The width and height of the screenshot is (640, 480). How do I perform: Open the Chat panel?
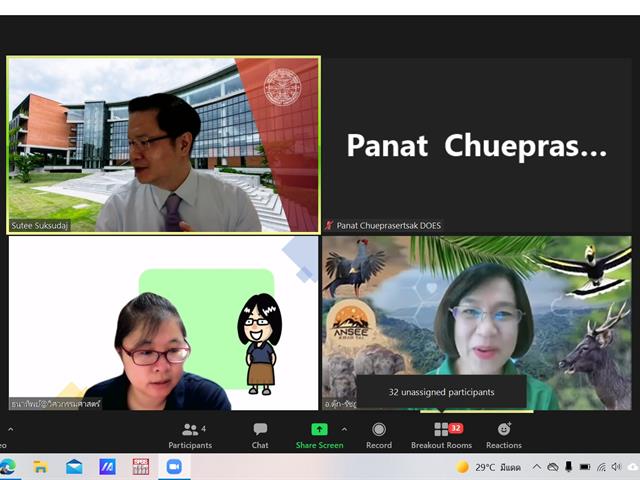point(260,436)
